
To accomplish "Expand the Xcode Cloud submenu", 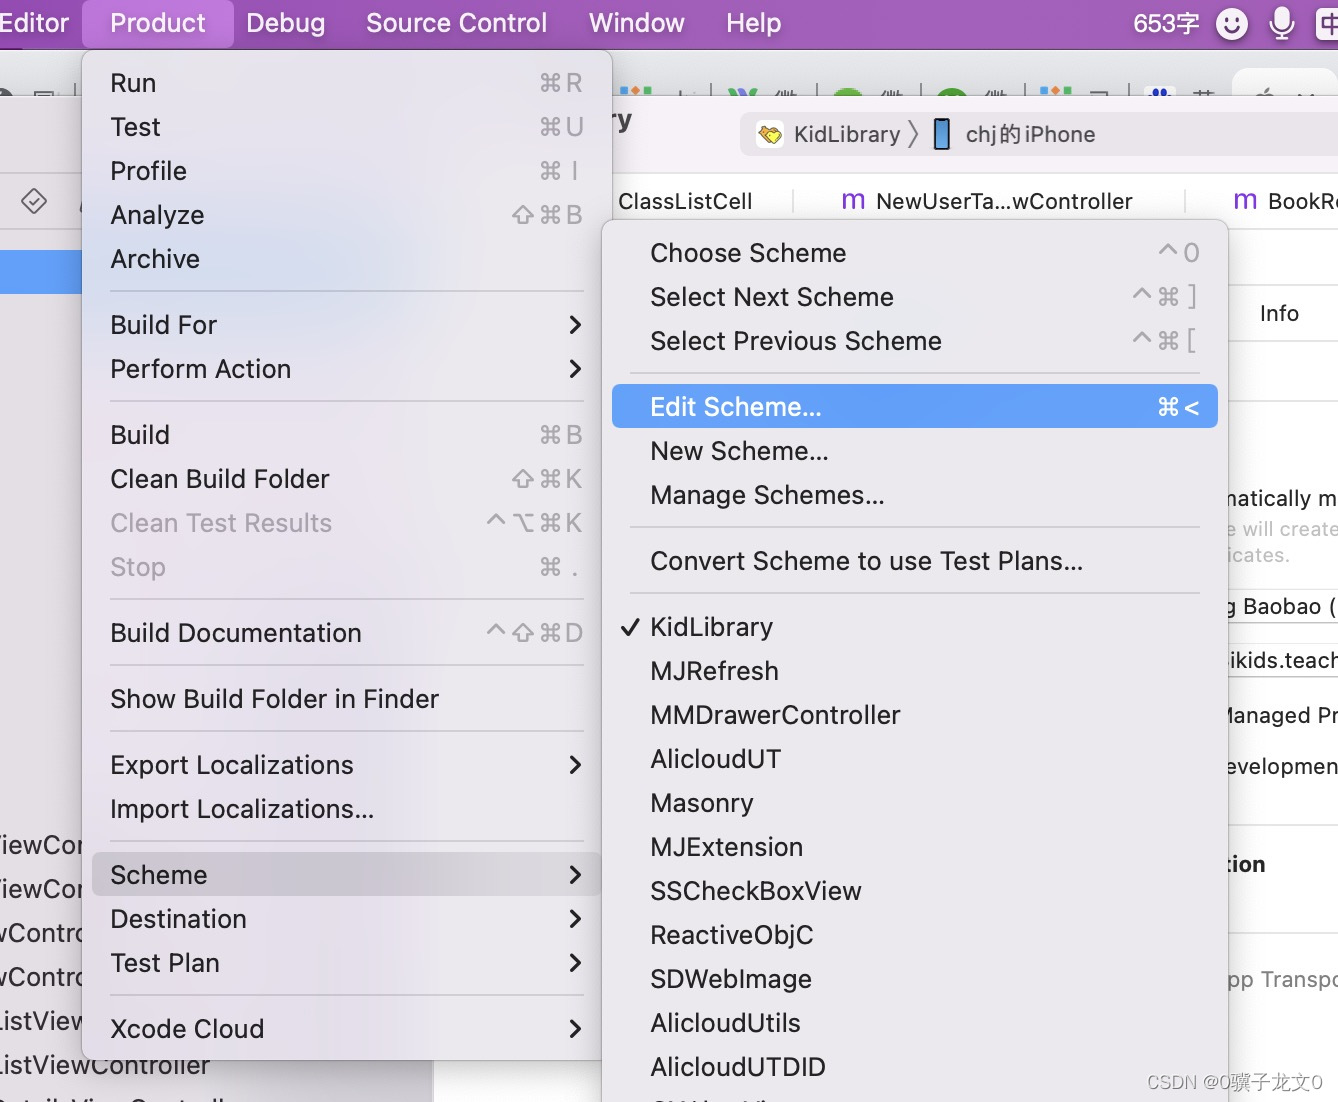I will point(346,1029).
